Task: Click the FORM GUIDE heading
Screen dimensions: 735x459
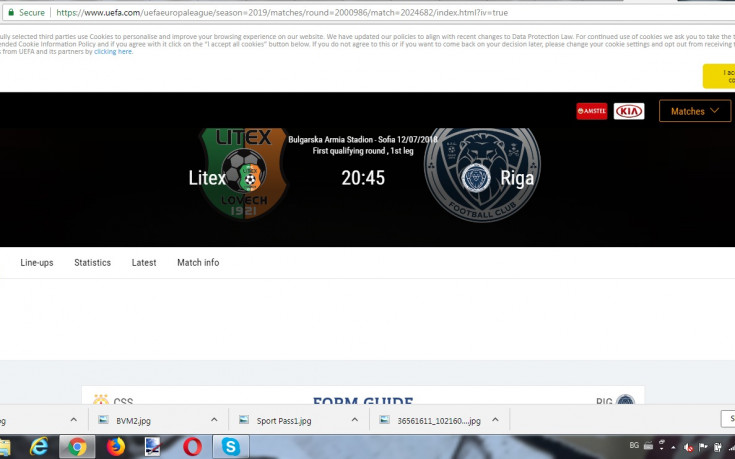Action: pos(363,400)
